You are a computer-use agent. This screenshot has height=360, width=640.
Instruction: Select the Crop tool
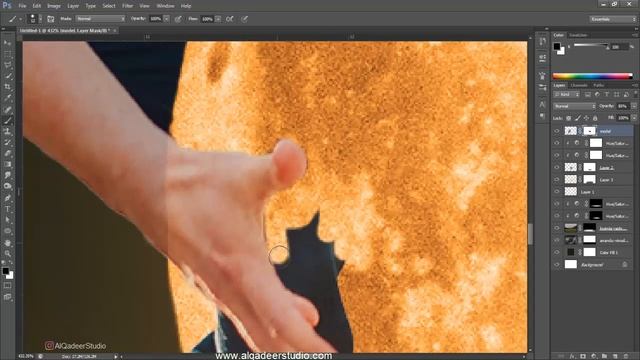(7, 87)
